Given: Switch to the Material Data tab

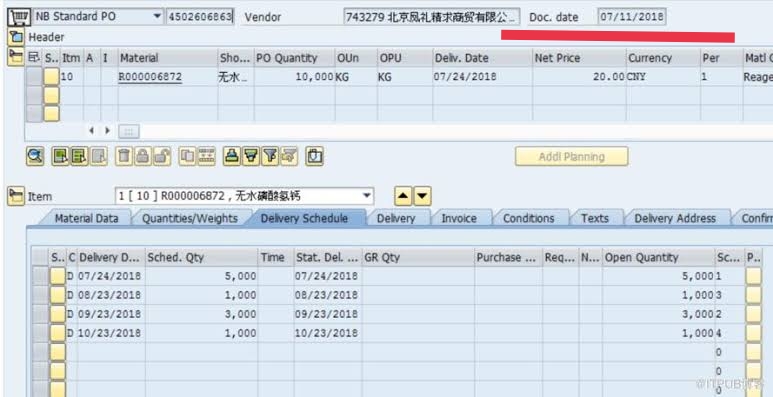Looking at the screenshot, I should point(86,218).
